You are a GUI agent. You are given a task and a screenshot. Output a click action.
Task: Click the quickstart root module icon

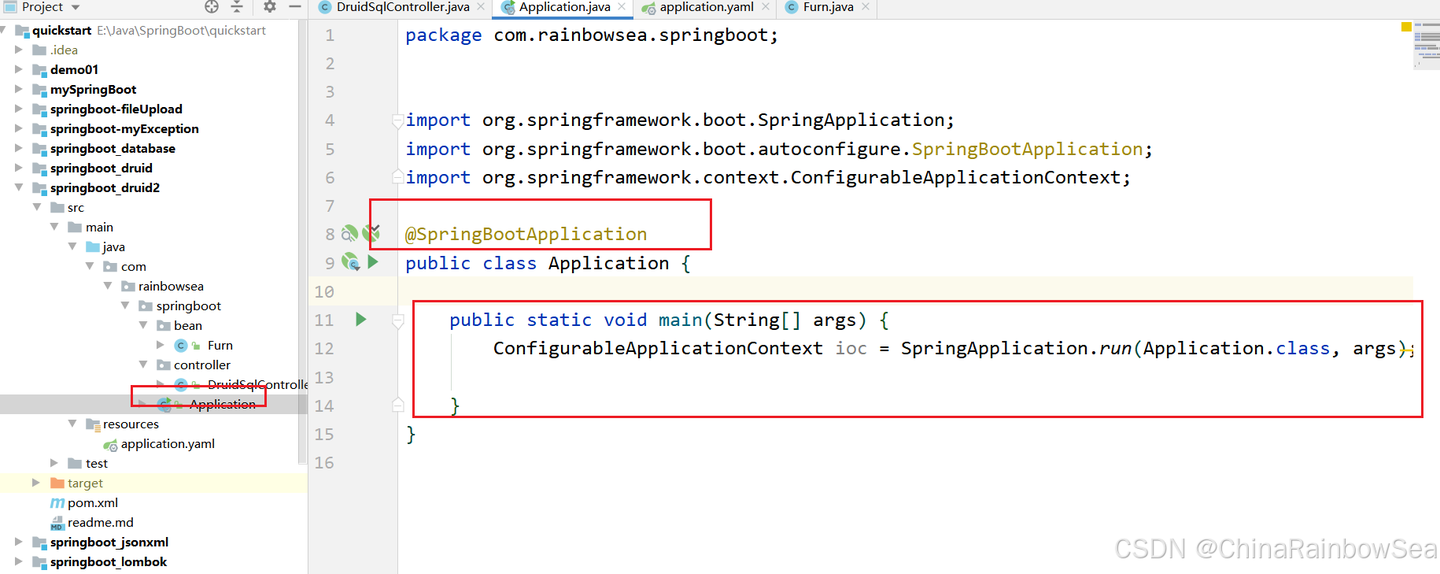coord(21,30)
